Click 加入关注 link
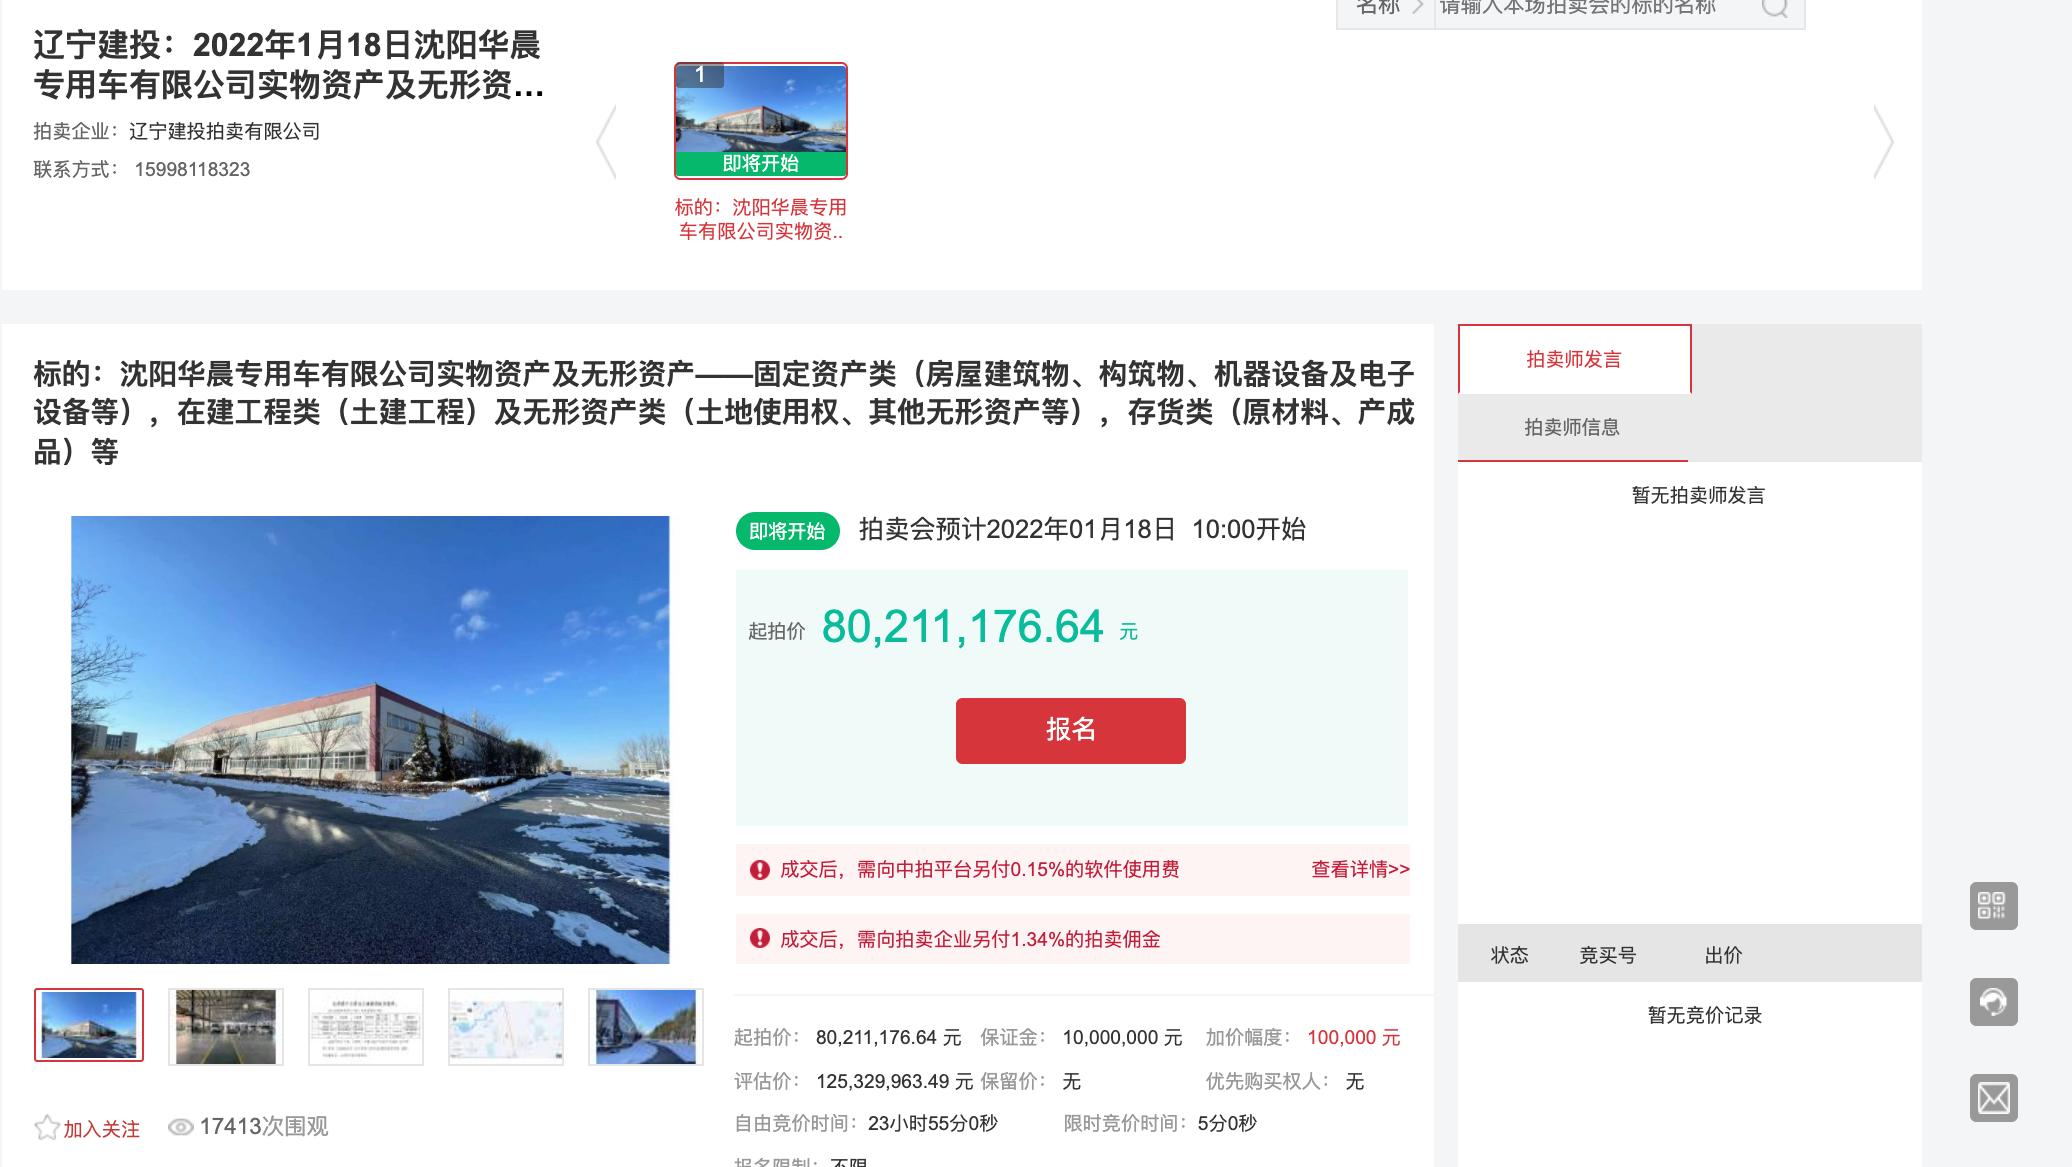 pyautogui.click(x=102, y=1129)
